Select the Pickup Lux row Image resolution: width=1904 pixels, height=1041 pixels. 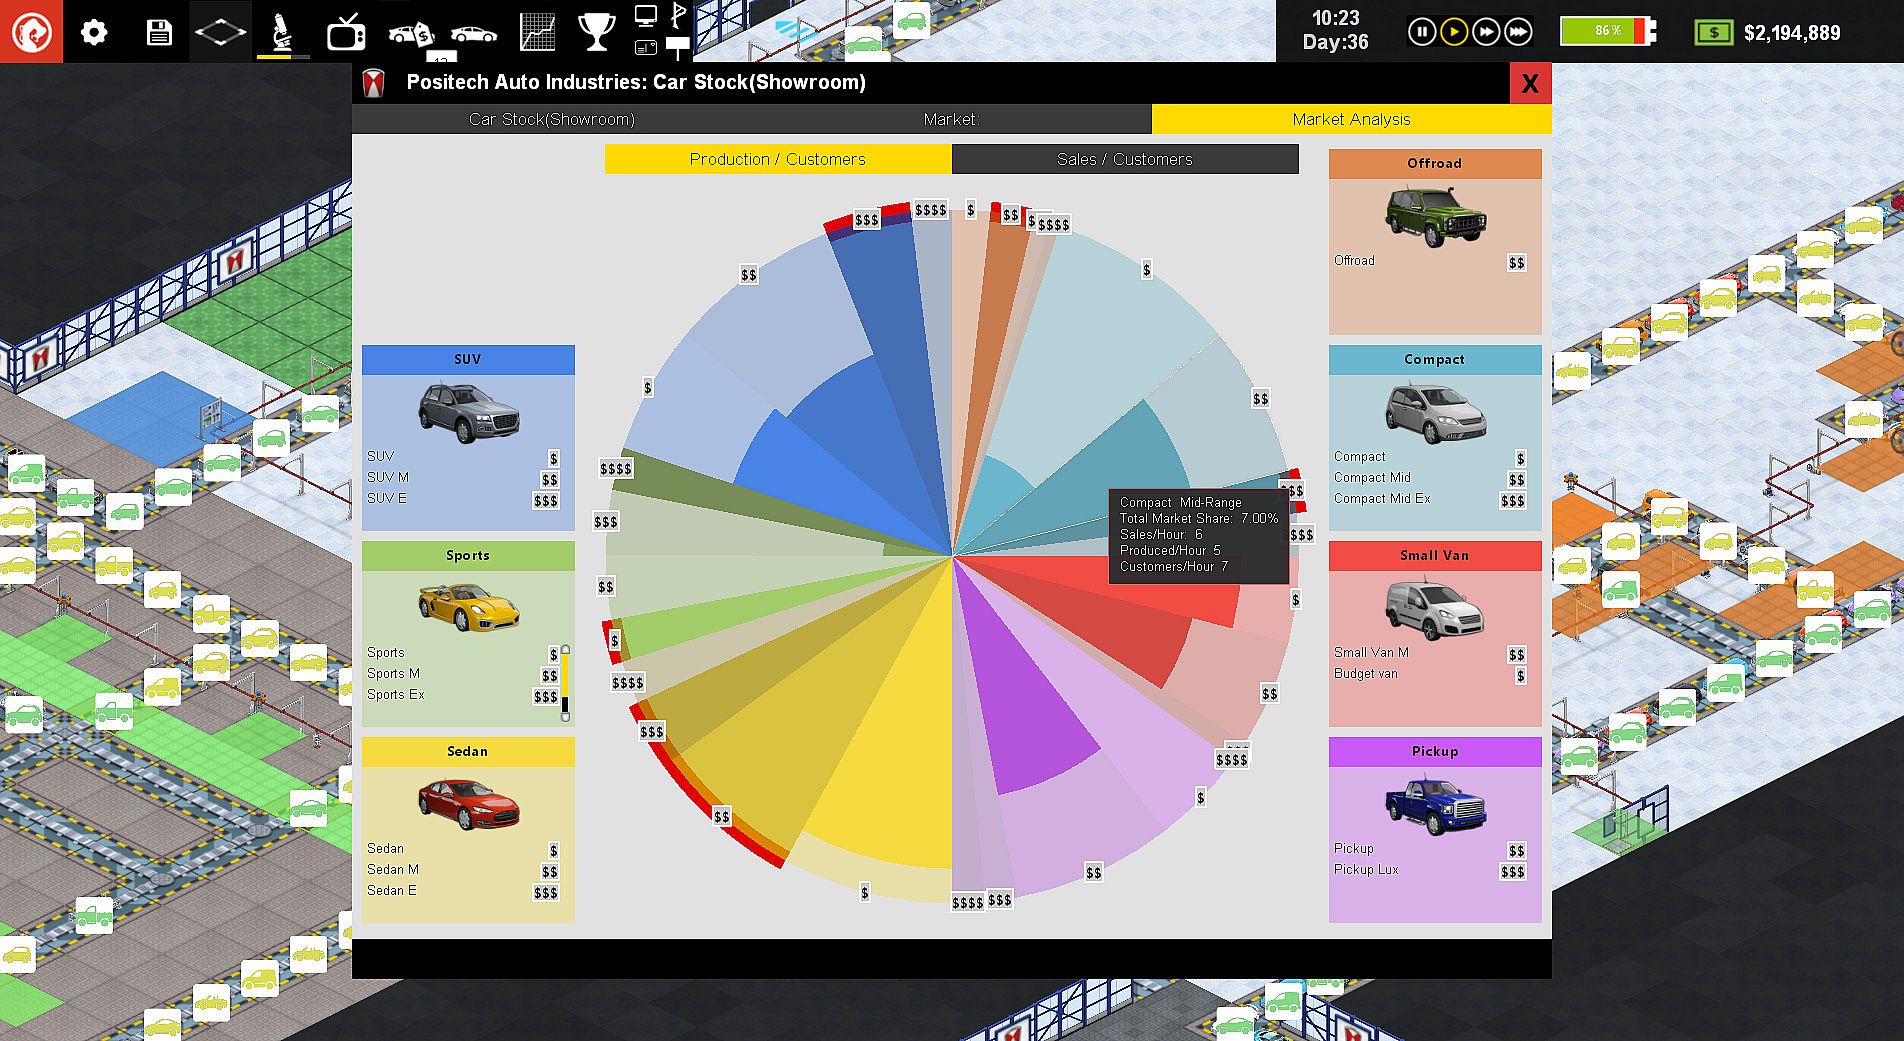[1430, 870]
